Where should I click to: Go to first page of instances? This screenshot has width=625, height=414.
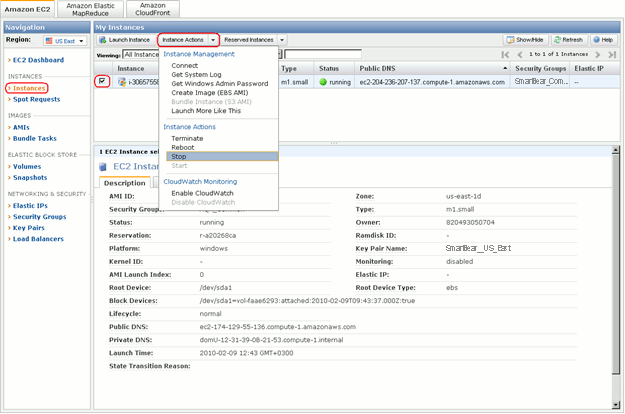pos(505,55)
